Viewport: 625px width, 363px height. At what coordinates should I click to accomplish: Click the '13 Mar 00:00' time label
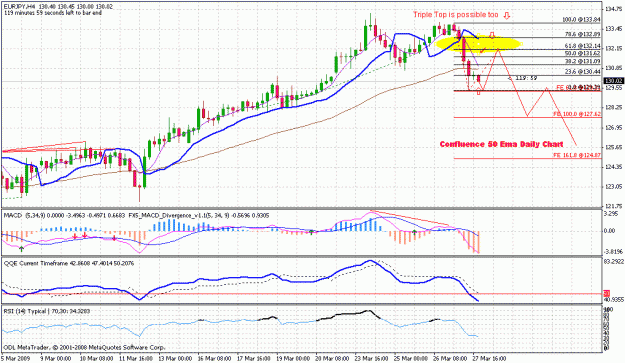(x=175, y=359)
